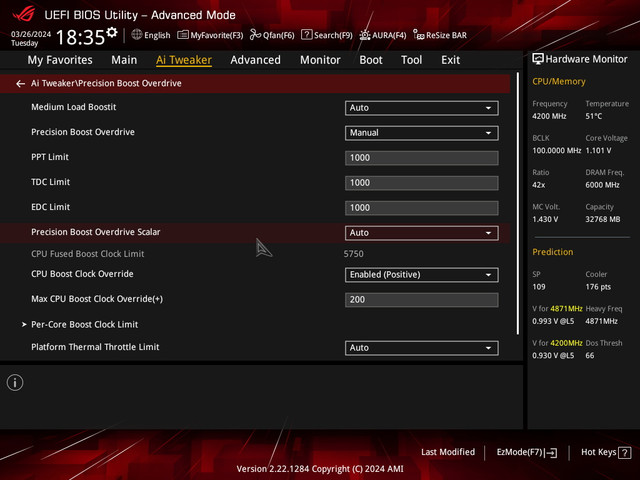This screenshot has height=480, width=640.
Task: Click the ROG logo icon
Action: [24, 15]
